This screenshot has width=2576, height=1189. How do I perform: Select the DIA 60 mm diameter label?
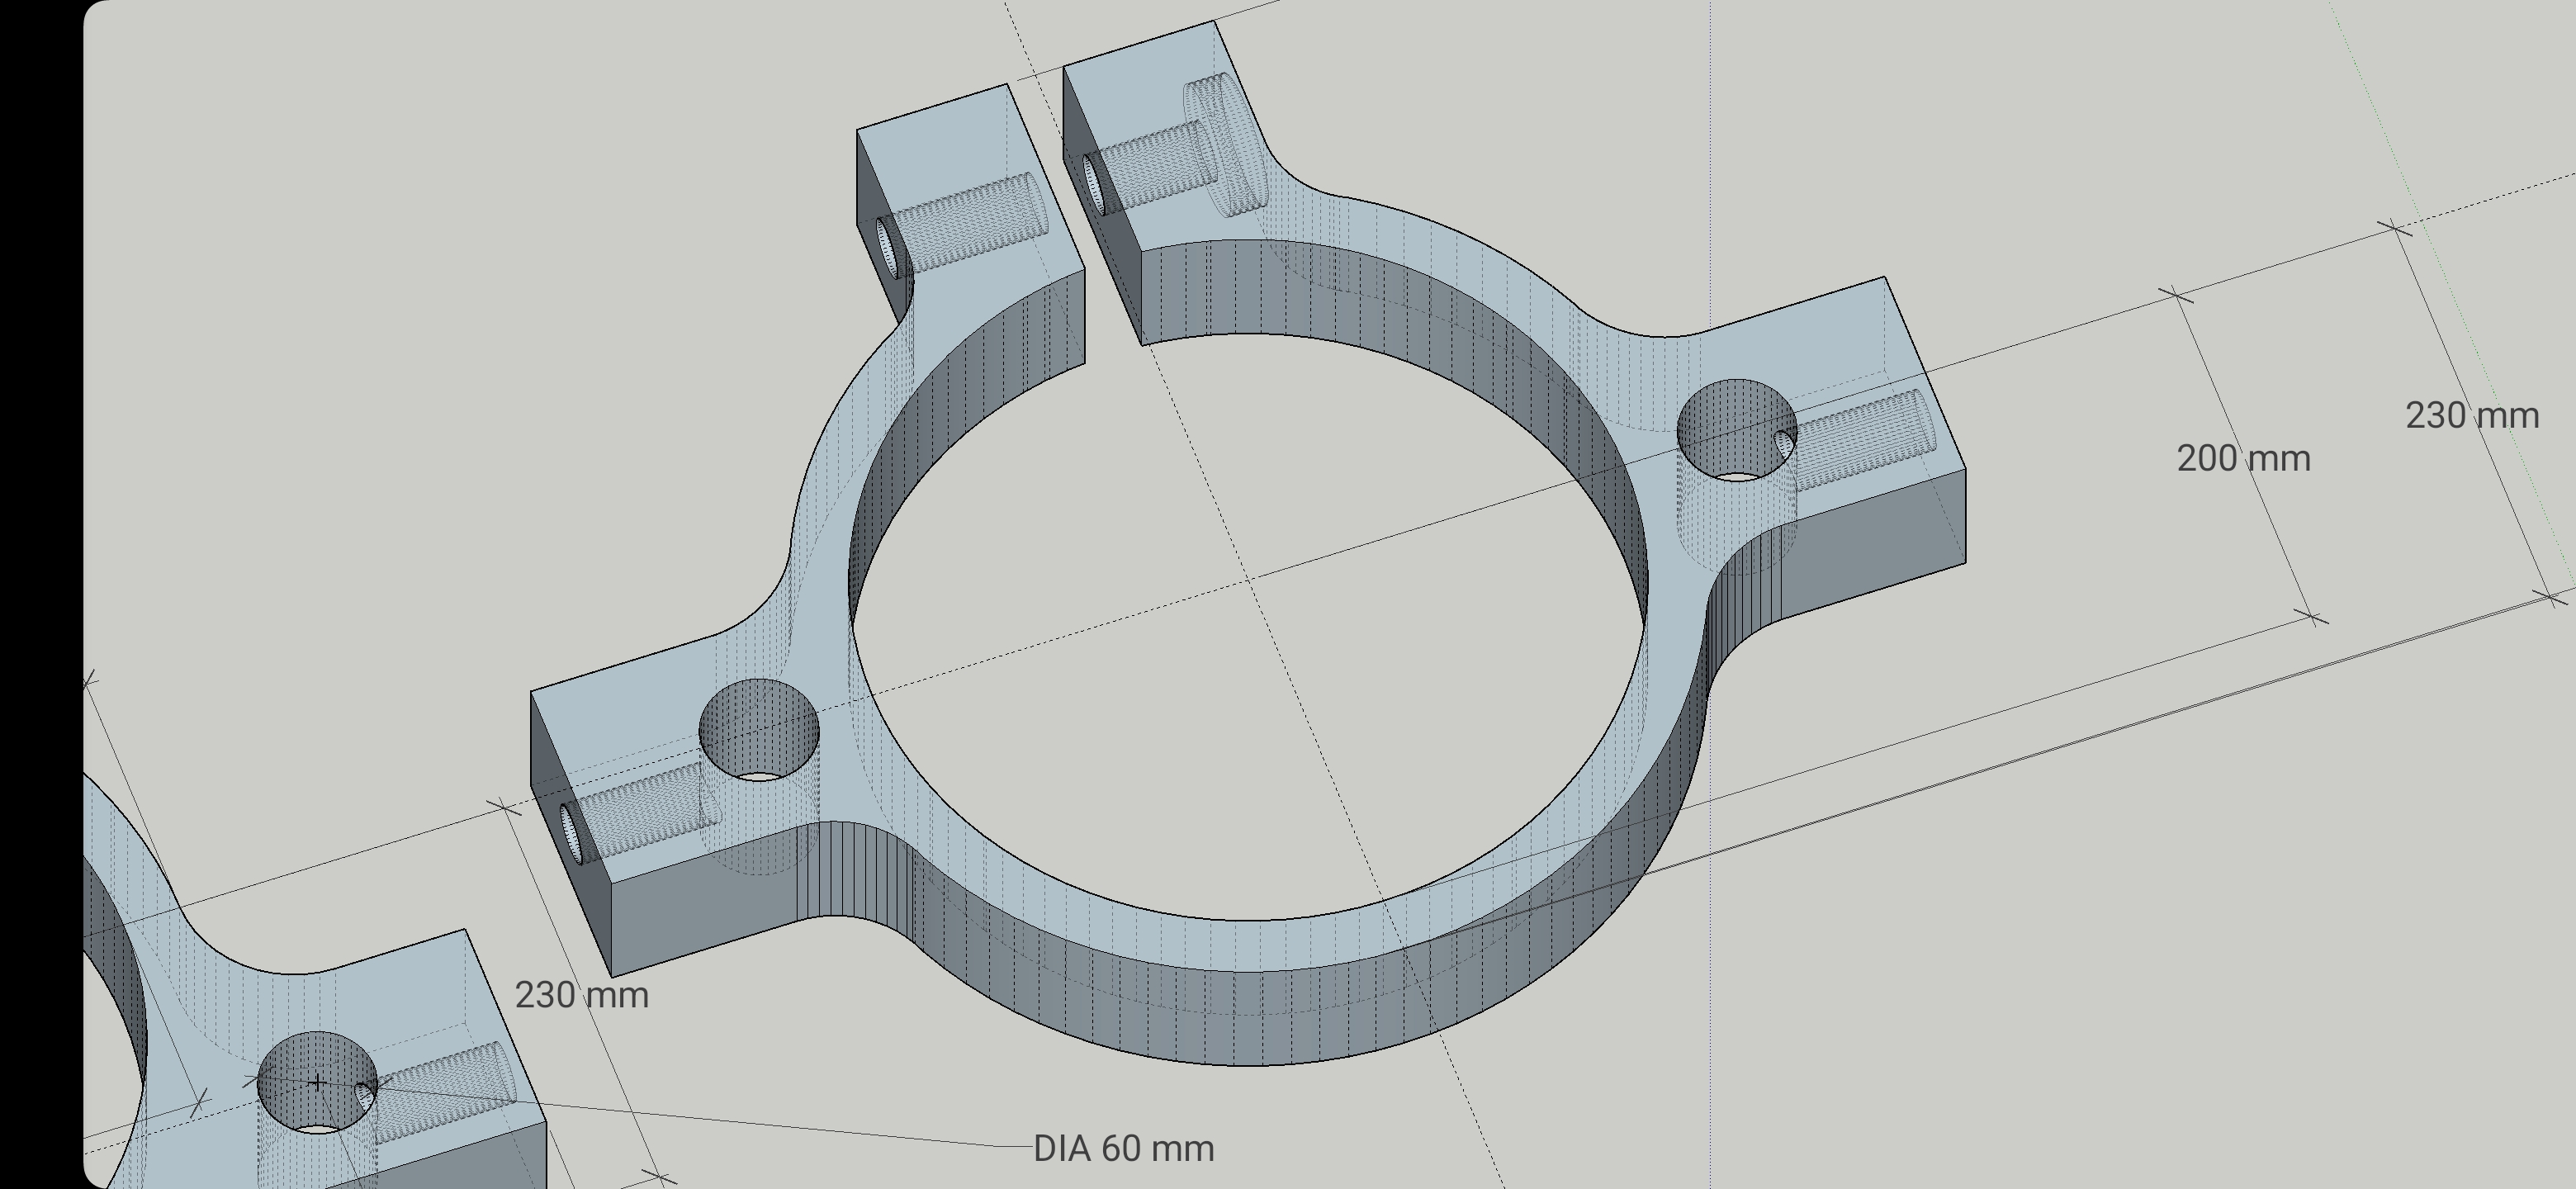tap(1124, 1148)
